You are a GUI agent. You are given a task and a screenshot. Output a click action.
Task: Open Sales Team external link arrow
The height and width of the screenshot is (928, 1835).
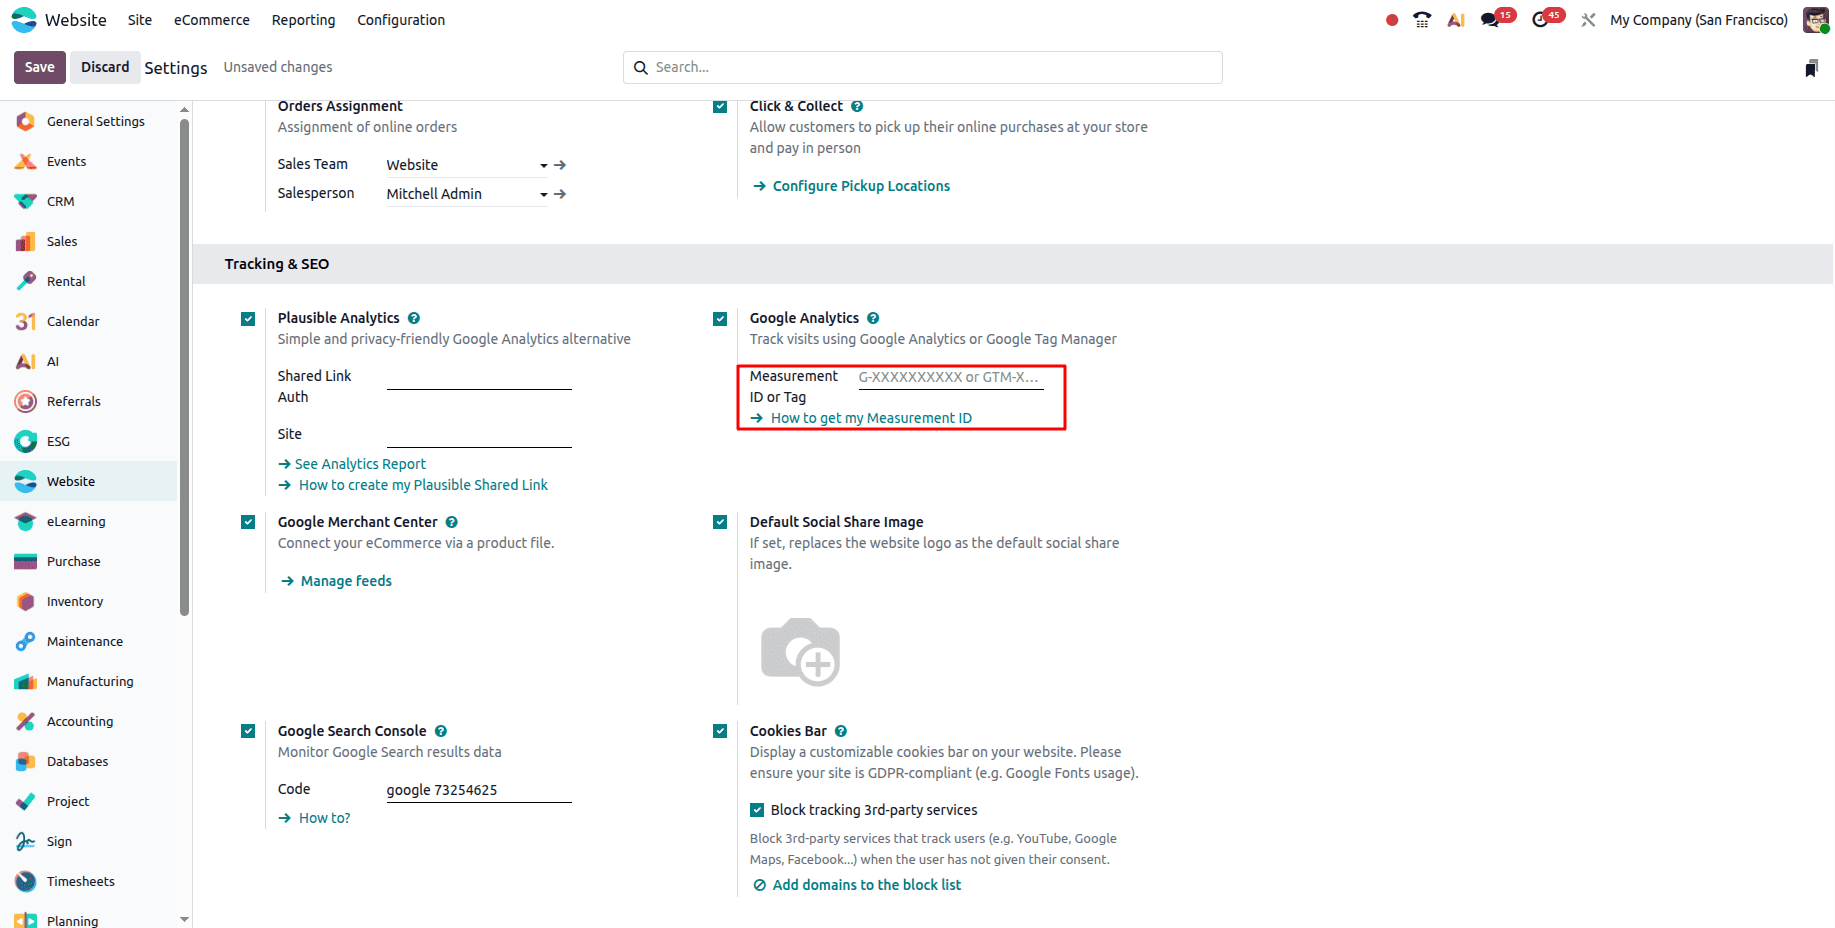click(560, 165)
